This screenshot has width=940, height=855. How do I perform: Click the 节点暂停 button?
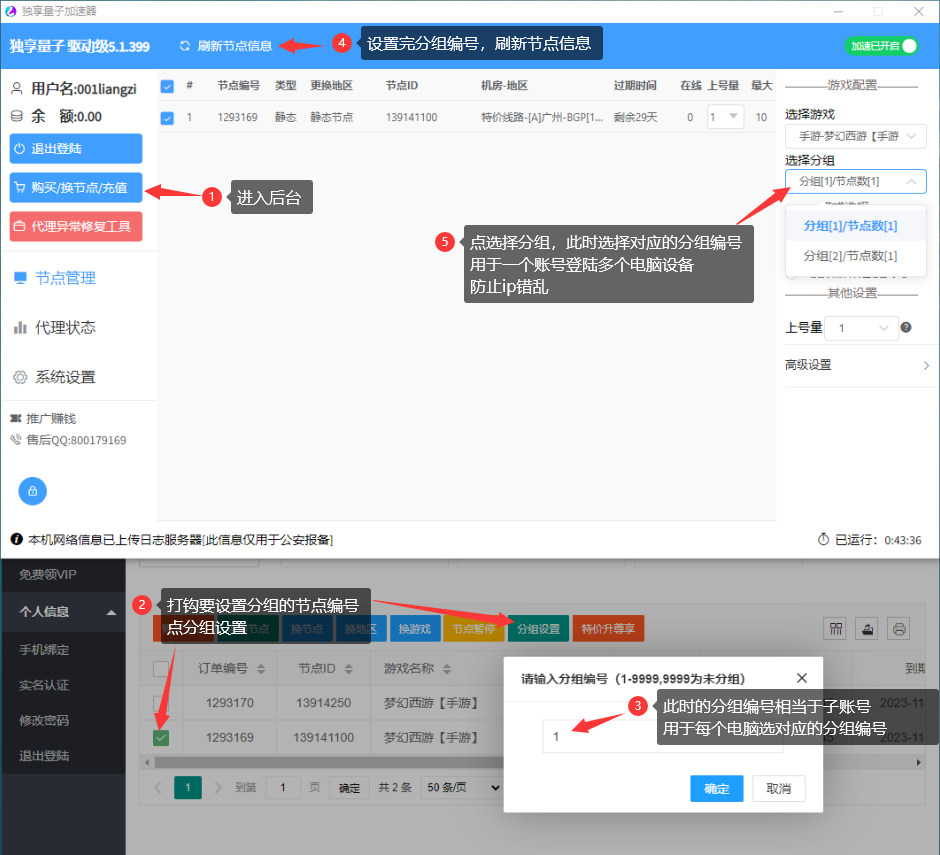(x=474, y=628)
